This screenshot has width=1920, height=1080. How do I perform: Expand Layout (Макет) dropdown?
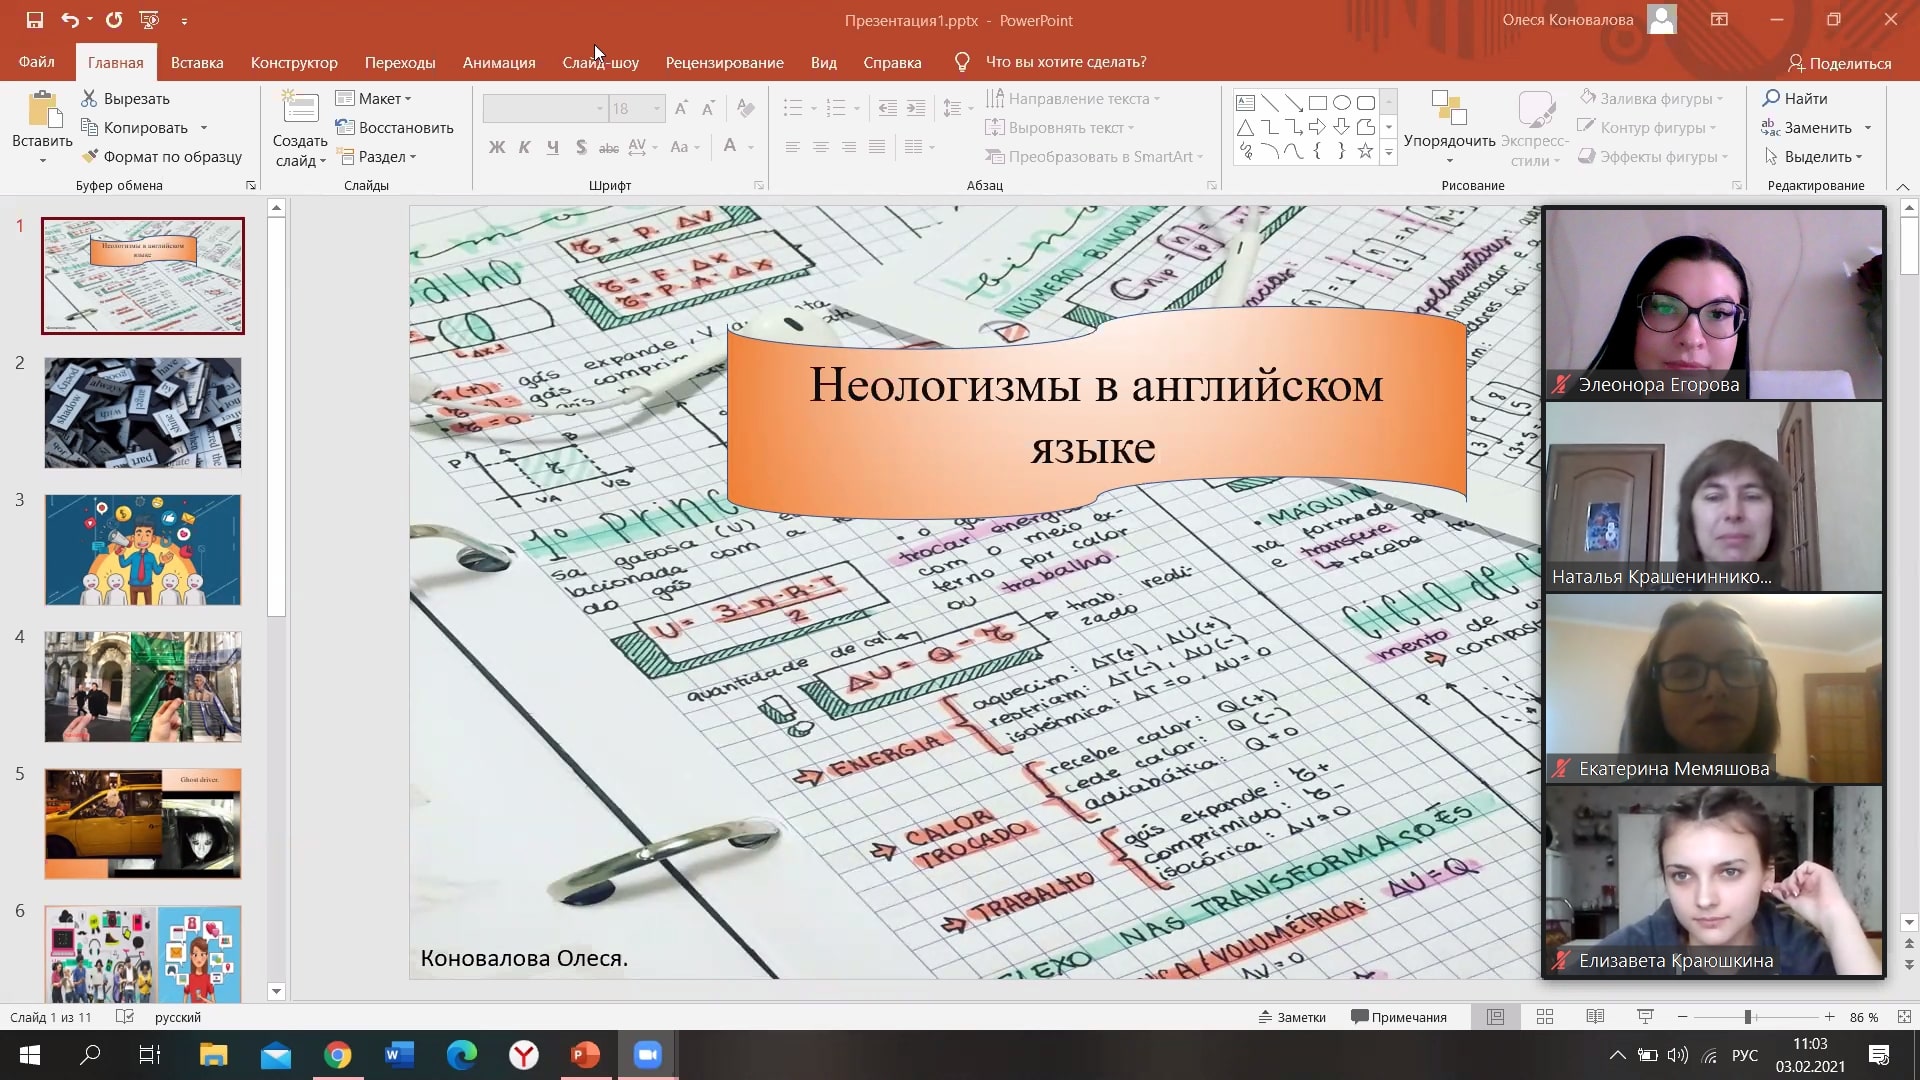(x=373, y=98)
